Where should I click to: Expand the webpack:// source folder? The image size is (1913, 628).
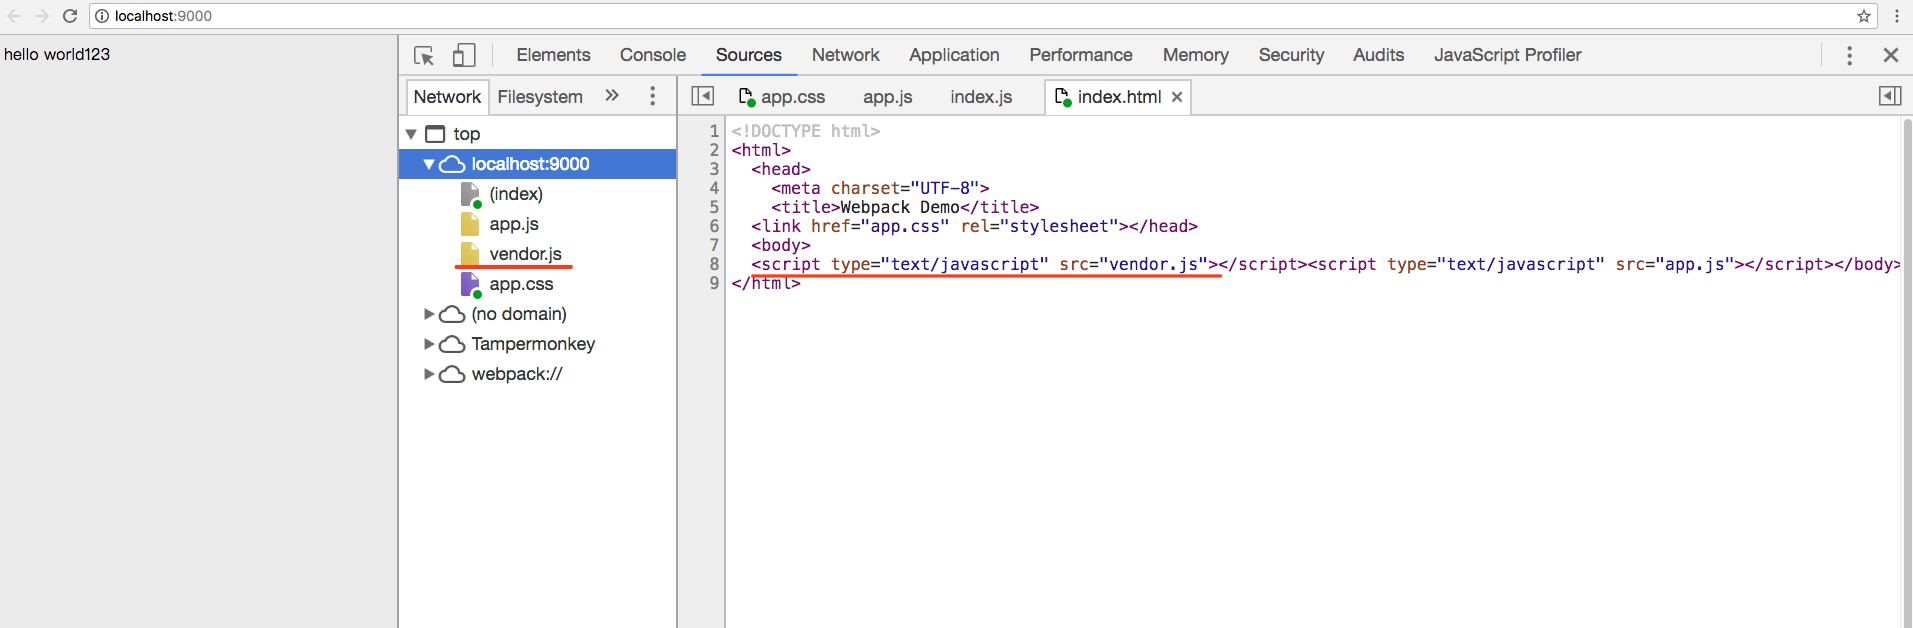[429, 374]
